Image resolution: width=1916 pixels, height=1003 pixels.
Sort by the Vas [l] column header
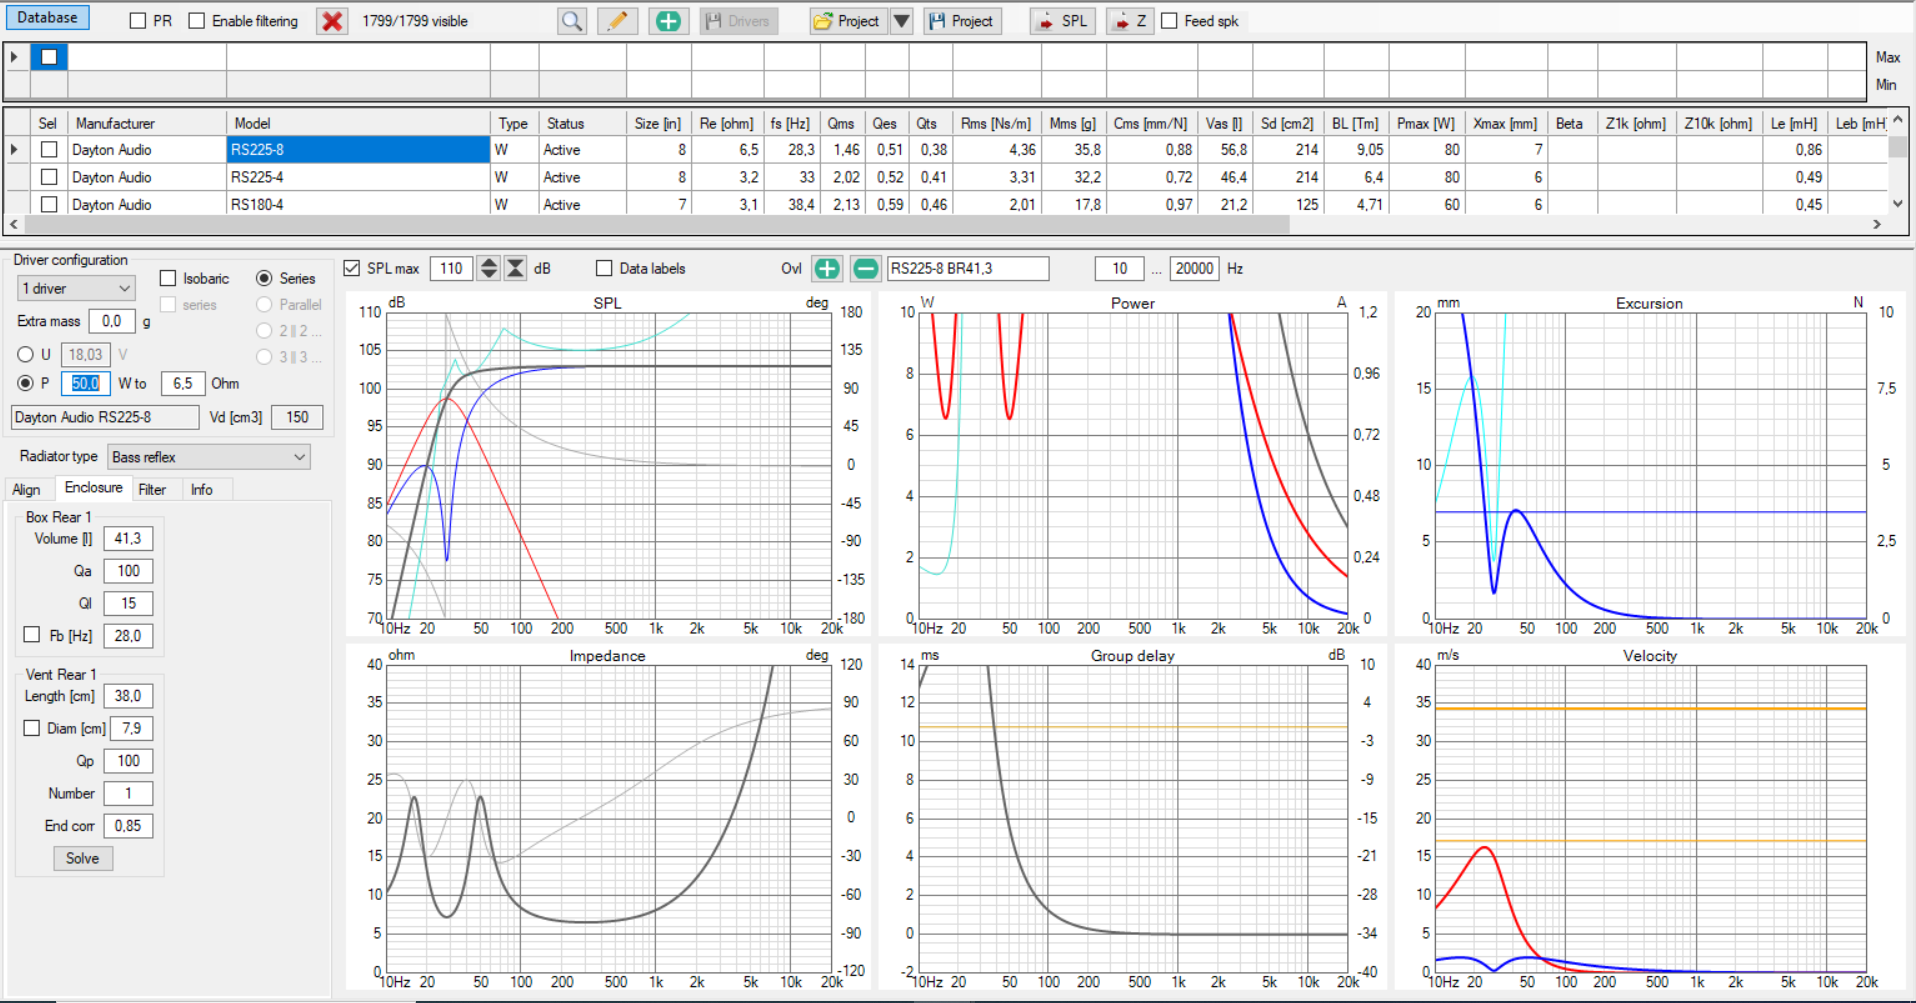(x=1224, y=123)
